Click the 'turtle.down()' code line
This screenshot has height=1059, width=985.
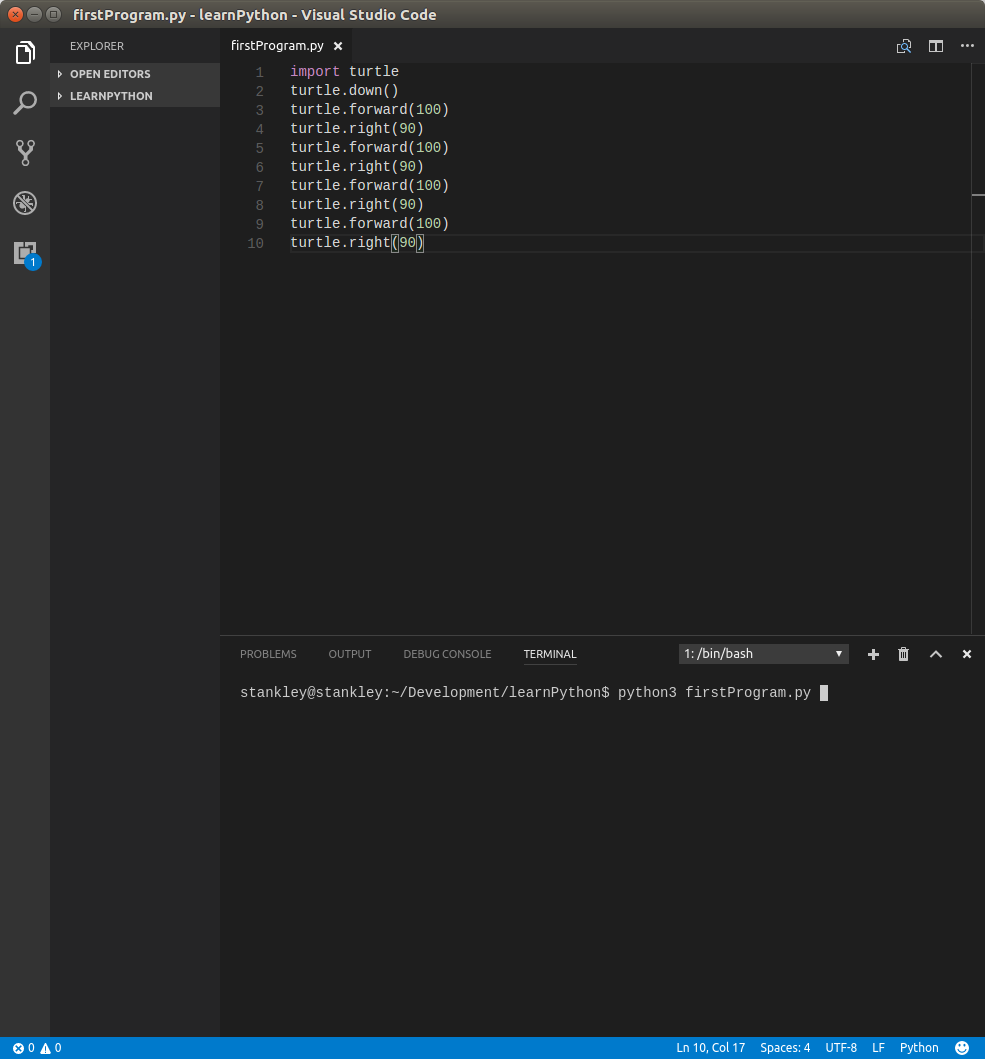click(345, 91)
